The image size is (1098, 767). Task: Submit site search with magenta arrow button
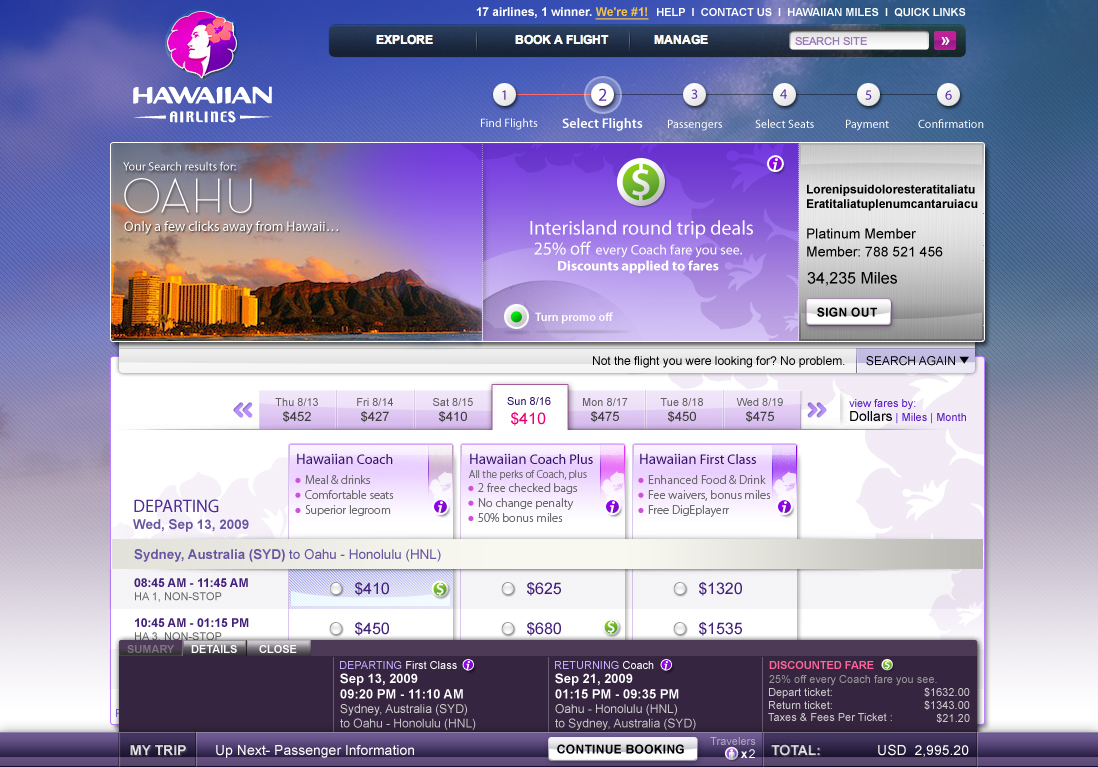(945, 41)
